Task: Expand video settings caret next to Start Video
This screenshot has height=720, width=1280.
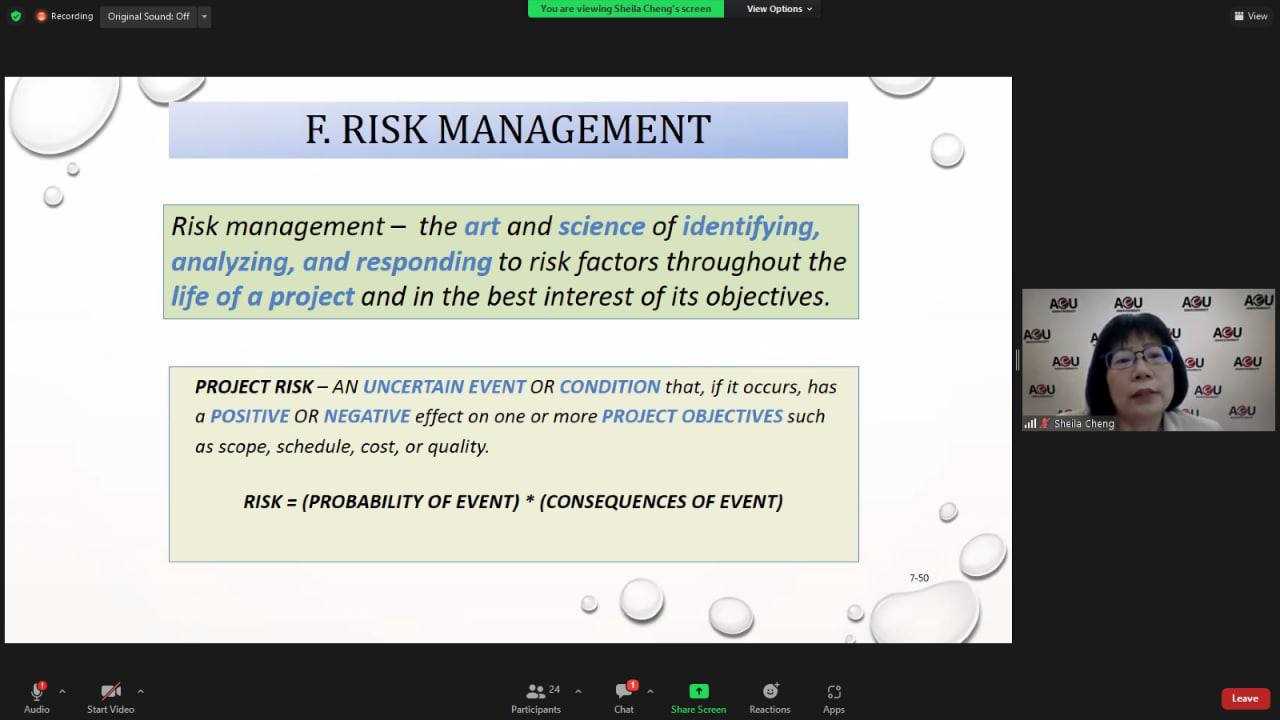Action: point(140,691)
